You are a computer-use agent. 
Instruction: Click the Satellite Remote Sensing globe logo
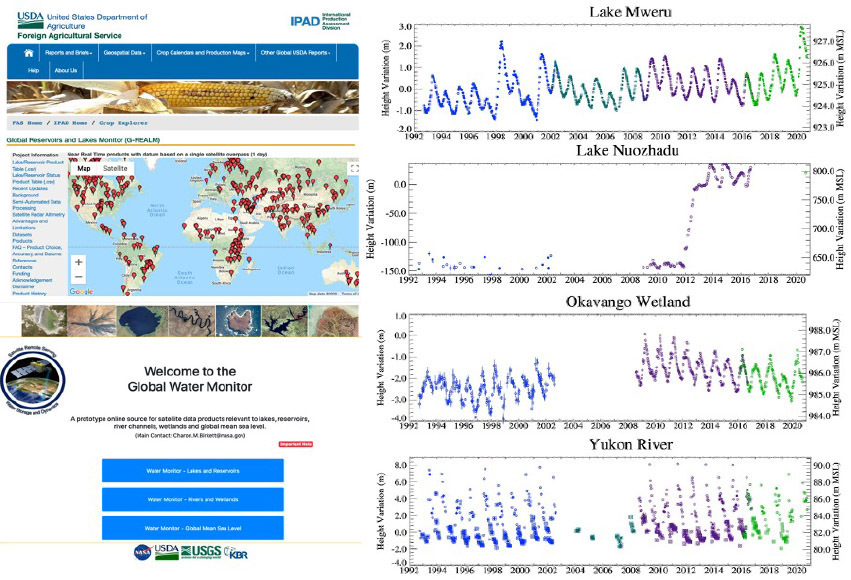pyautogui.click(x=34, y=379)
